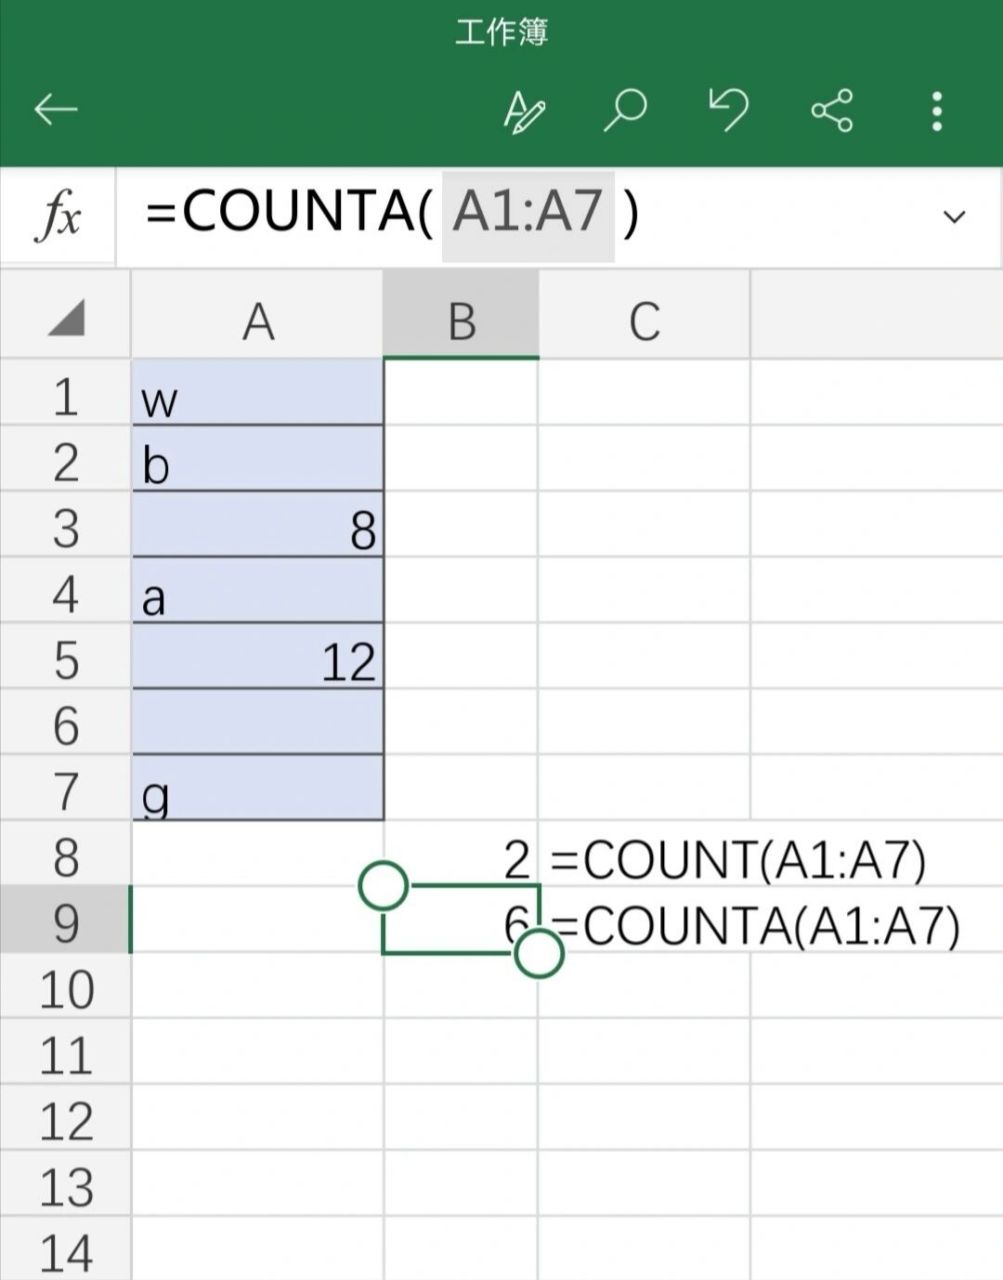Tap the 工作簿 workbook title
The width and height of the screenshot is (1003, 1280).
click(x=501, y=28)
